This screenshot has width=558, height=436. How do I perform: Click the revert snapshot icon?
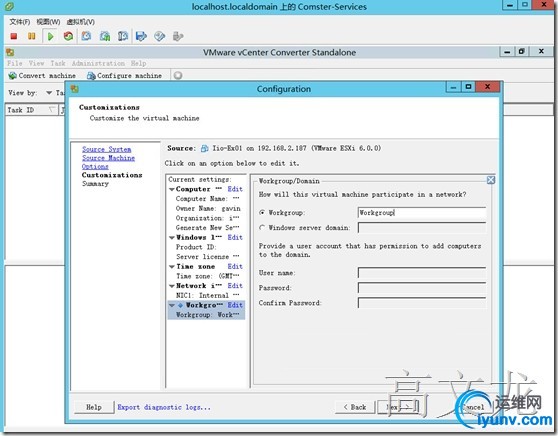[x=105, y=36]
